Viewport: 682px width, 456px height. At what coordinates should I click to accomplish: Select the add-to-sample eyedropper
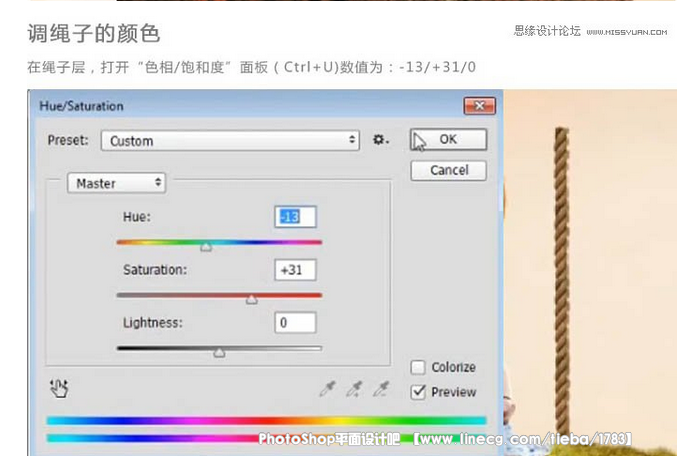tap(354, 389)
